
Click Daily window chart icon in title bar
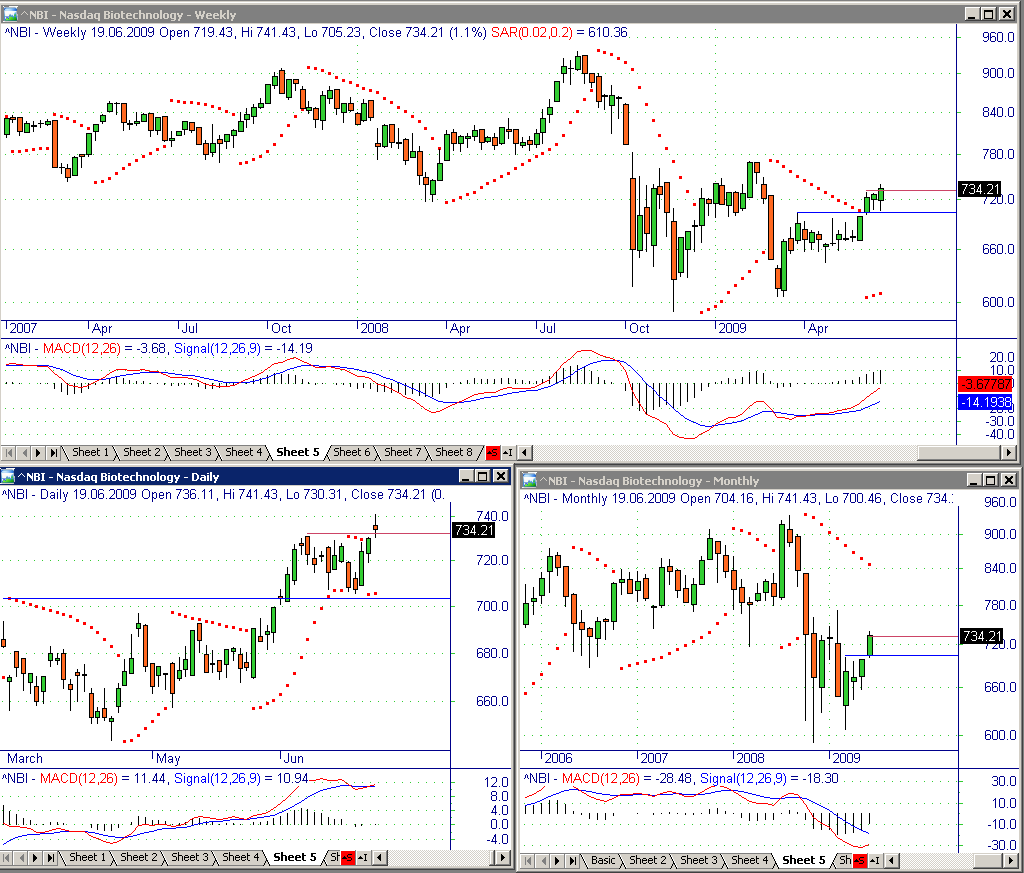7,476
